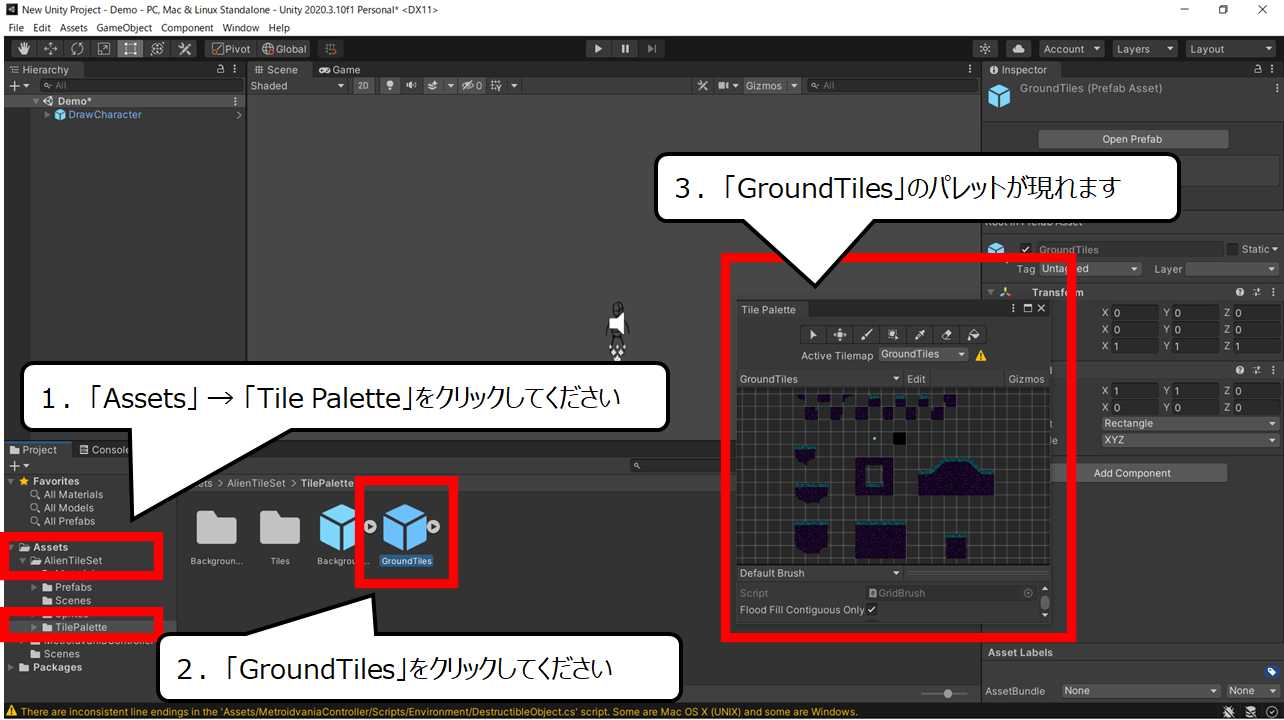The width and height of the screenshot is (1284, 720).
Task: Open the Account dropdown
Action: (1071, 49)
